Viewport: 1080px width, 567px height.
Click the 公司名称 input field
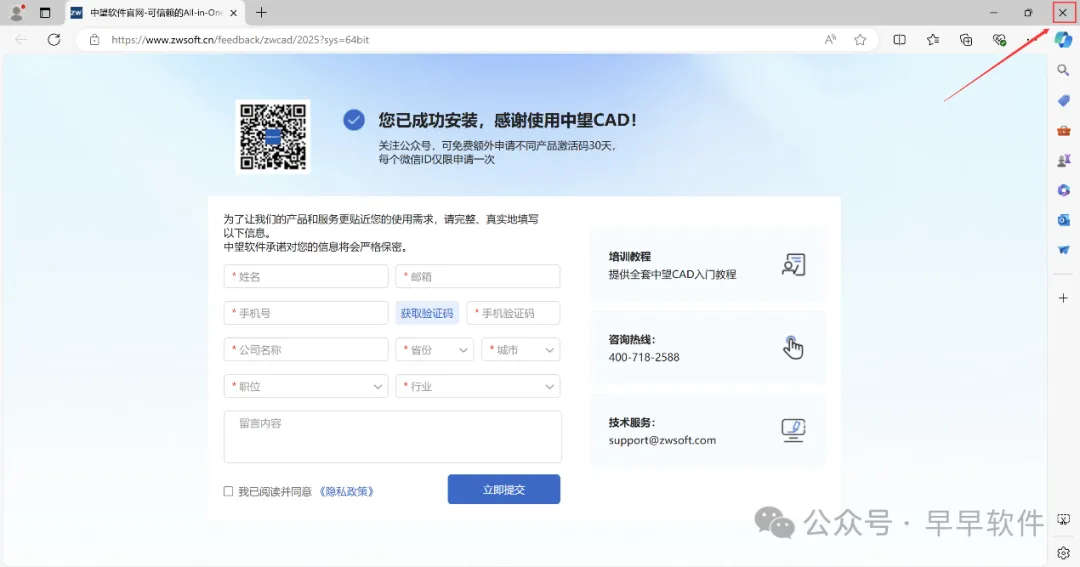point(306,349)
